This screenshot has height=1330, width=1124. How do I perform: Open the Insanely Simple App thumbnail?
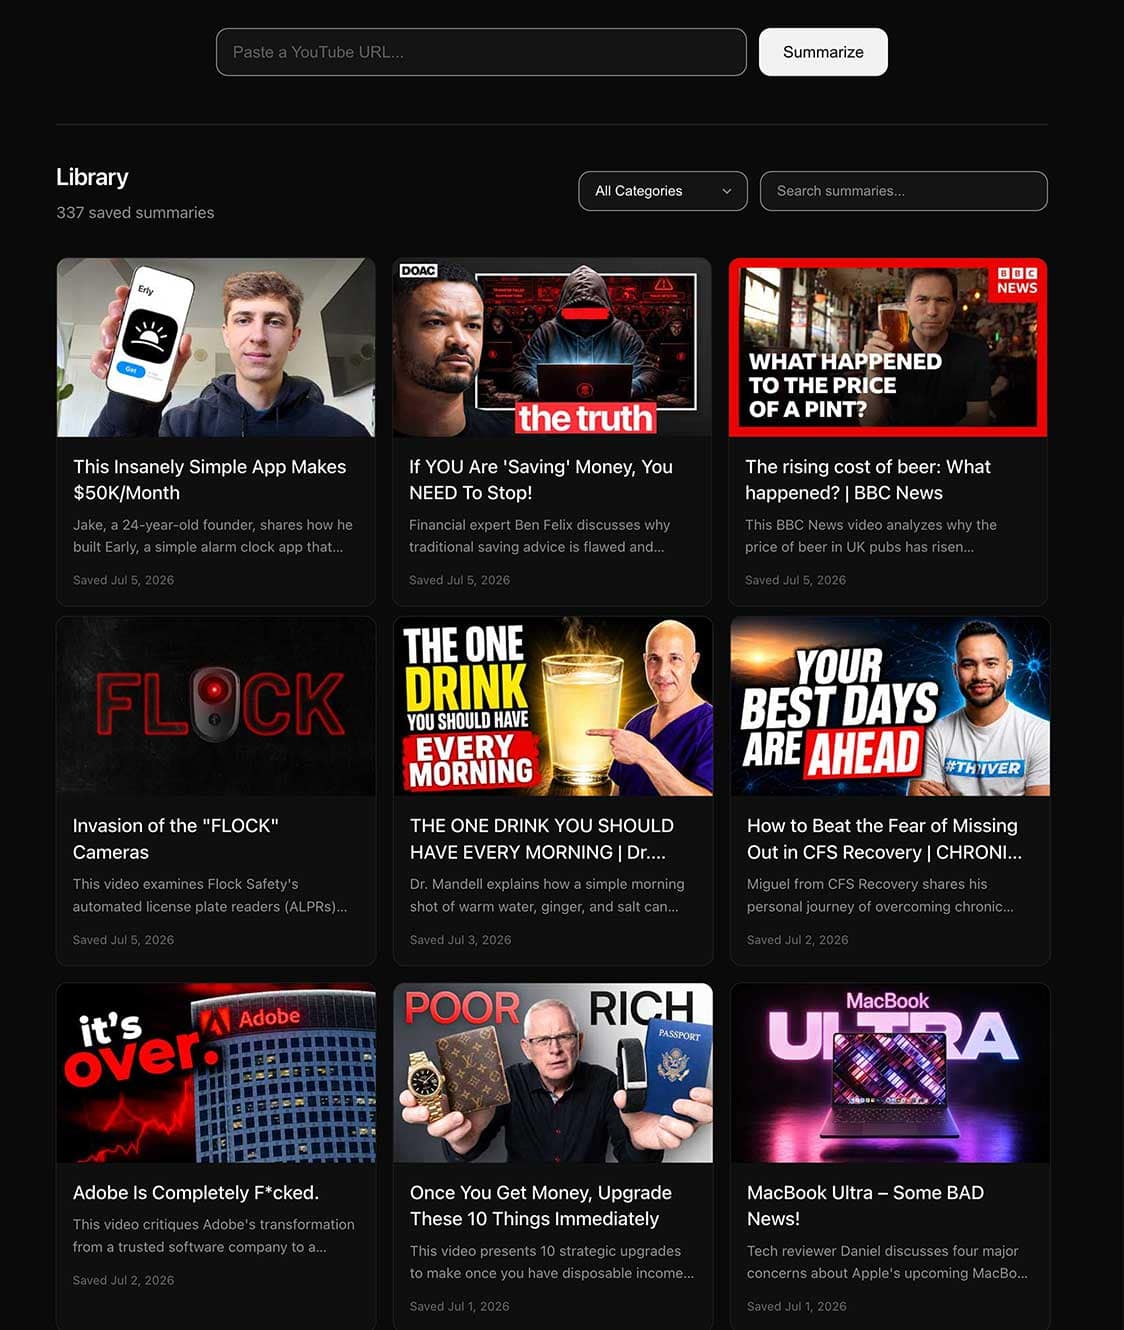[216, 347]
